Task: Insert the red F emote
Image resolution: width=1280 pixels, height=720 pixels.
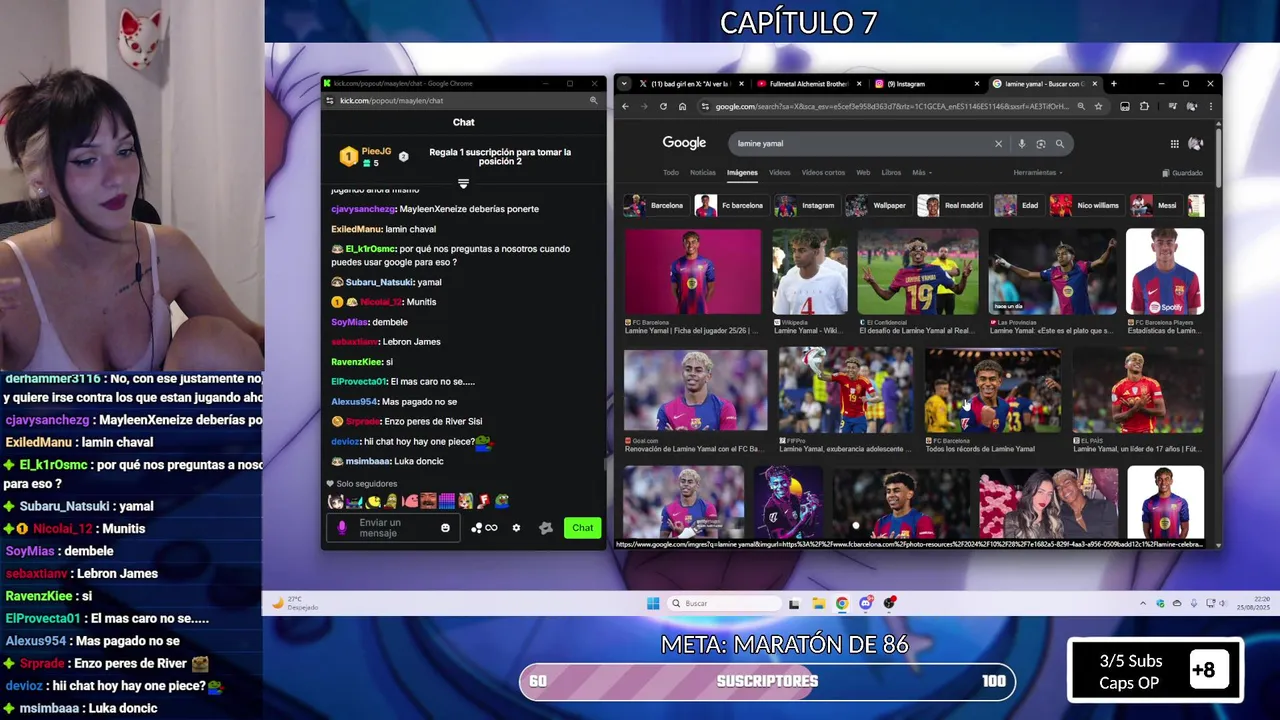Action: 483,501
